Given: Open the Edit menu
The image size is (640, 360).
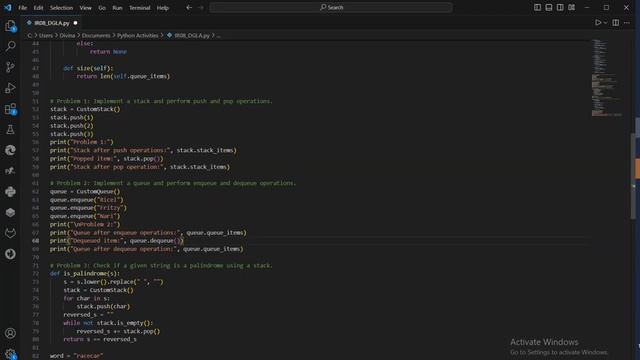Looking at the screenshot, I should [38, 8].
